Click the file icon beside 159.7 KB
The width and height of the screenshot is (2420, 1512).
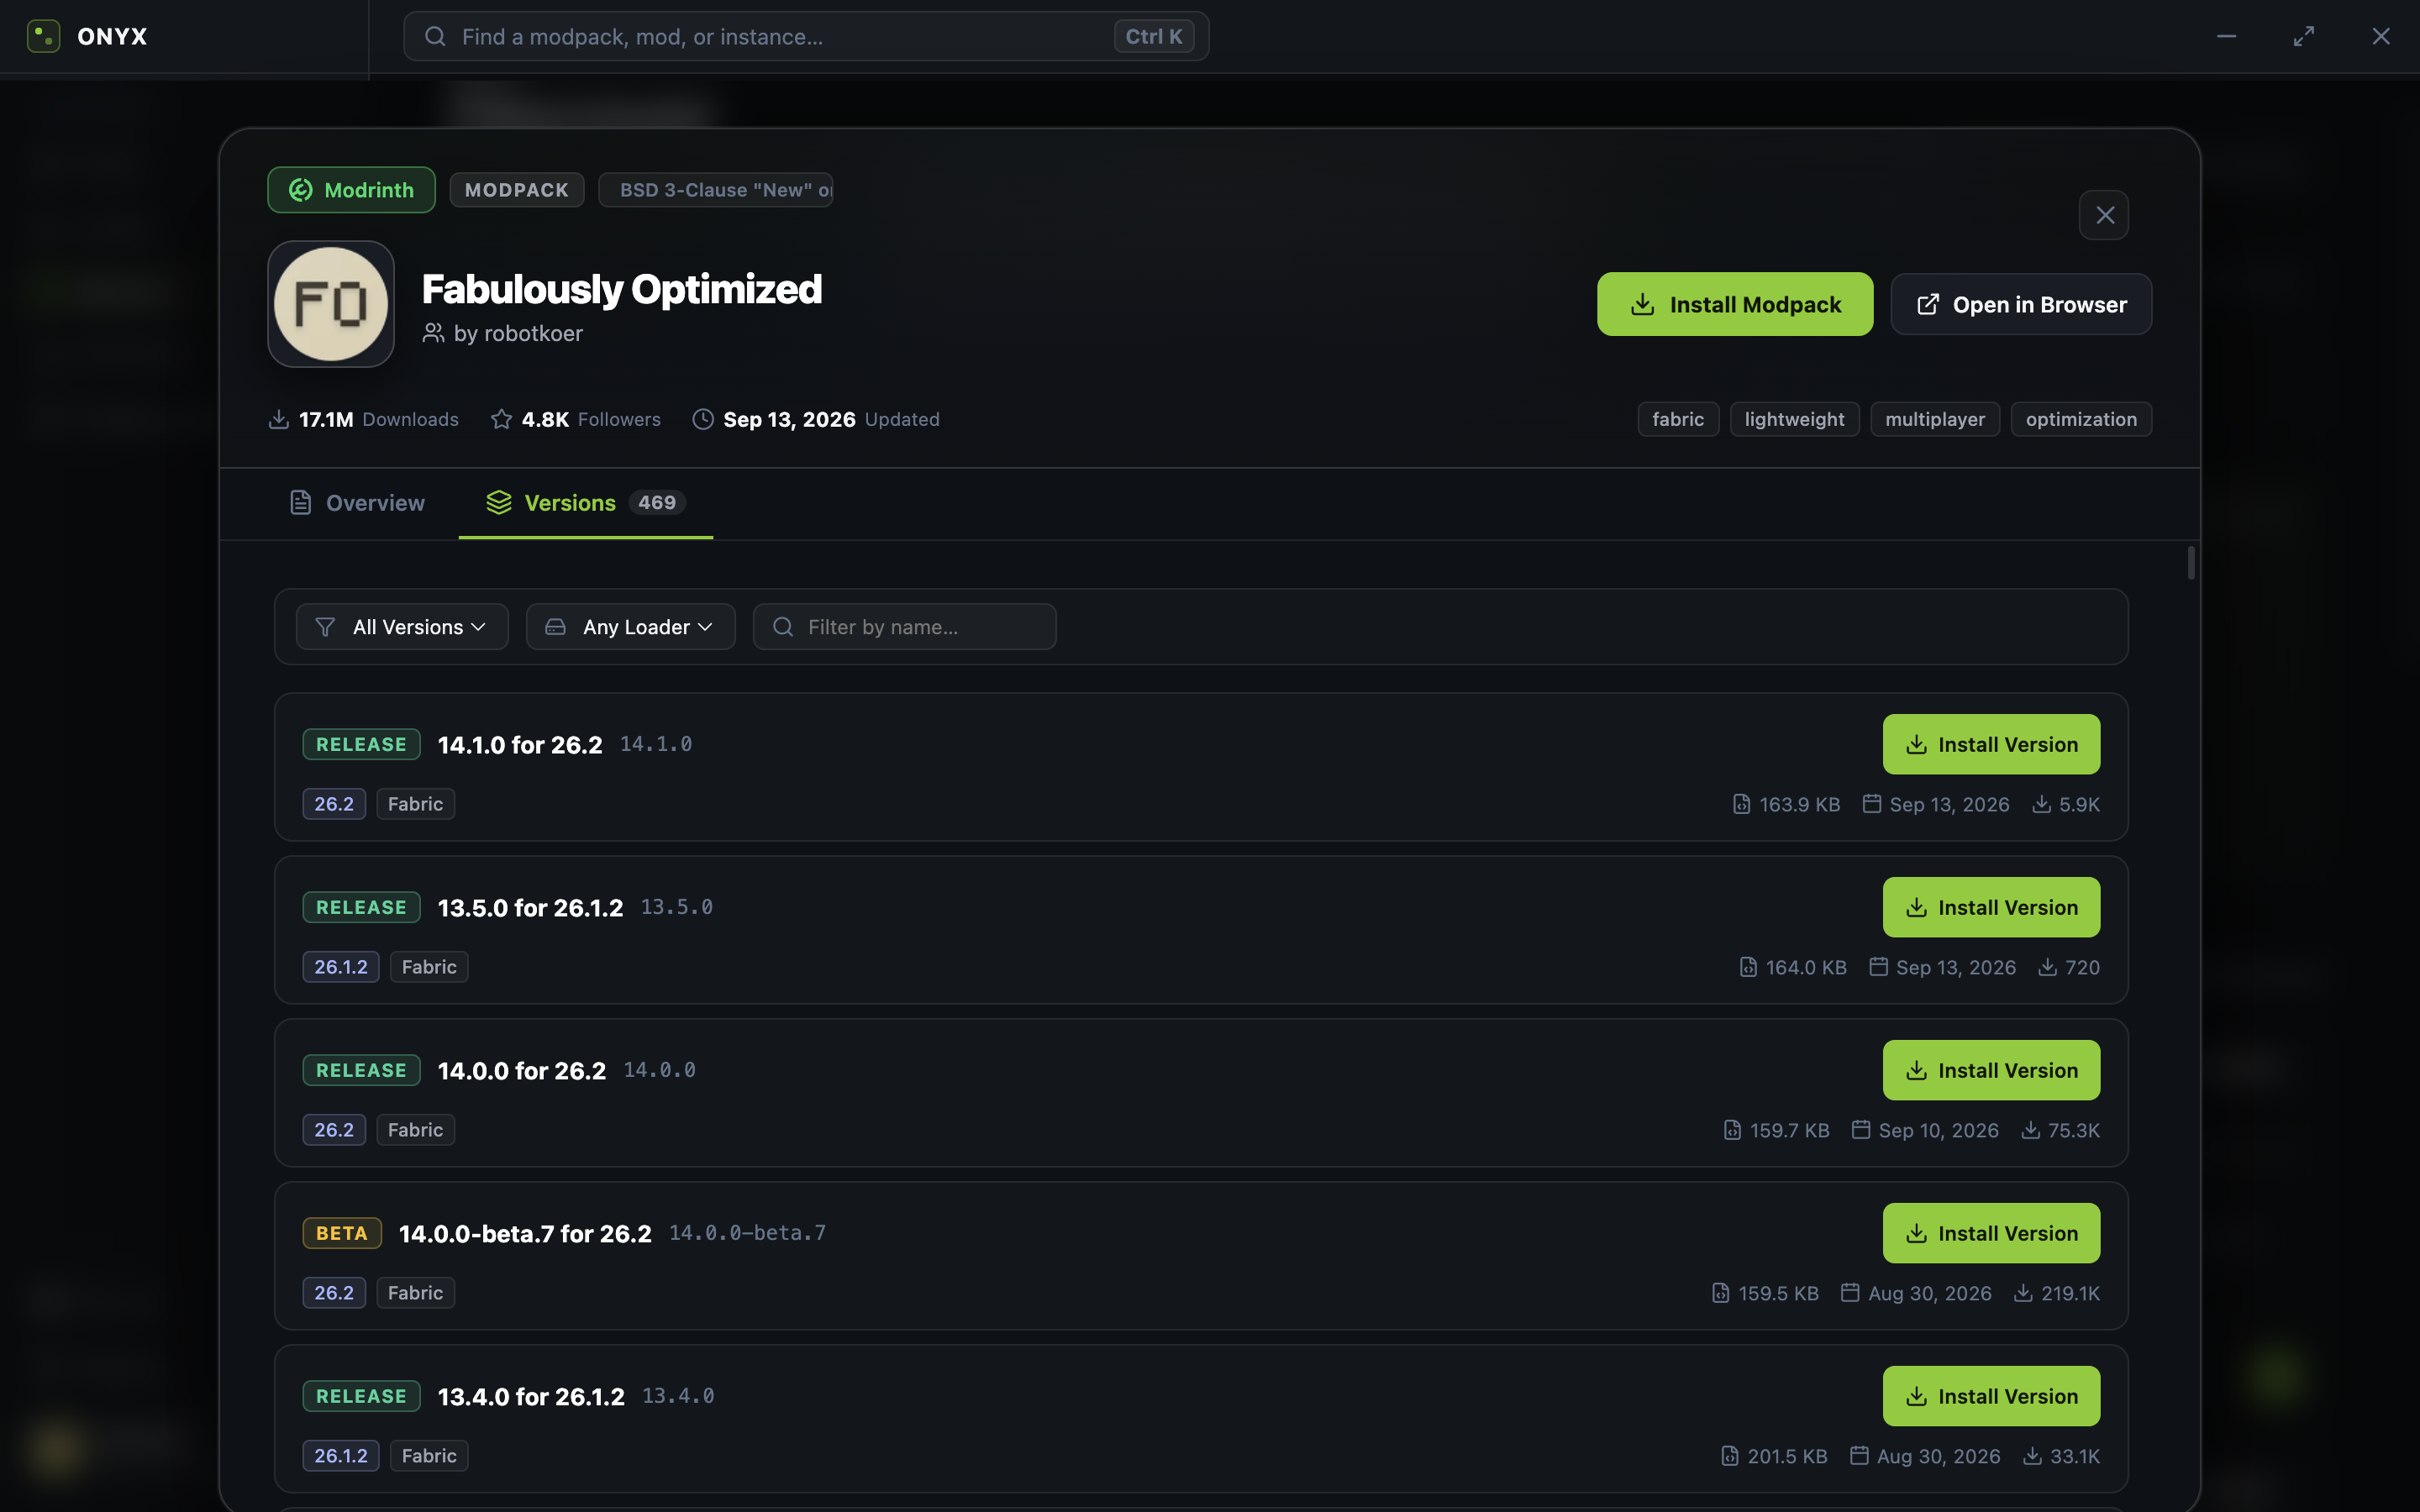1732,1130
